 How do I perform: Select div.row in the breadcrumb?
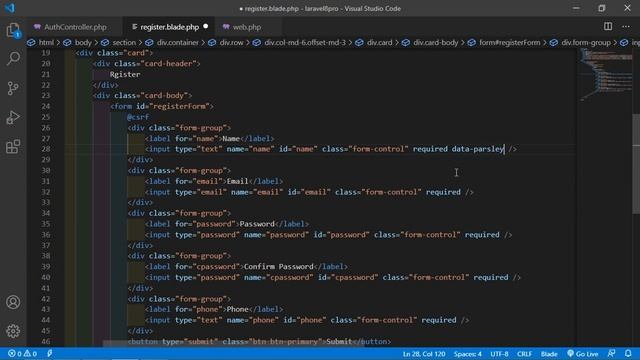click(x=231, y=42)
